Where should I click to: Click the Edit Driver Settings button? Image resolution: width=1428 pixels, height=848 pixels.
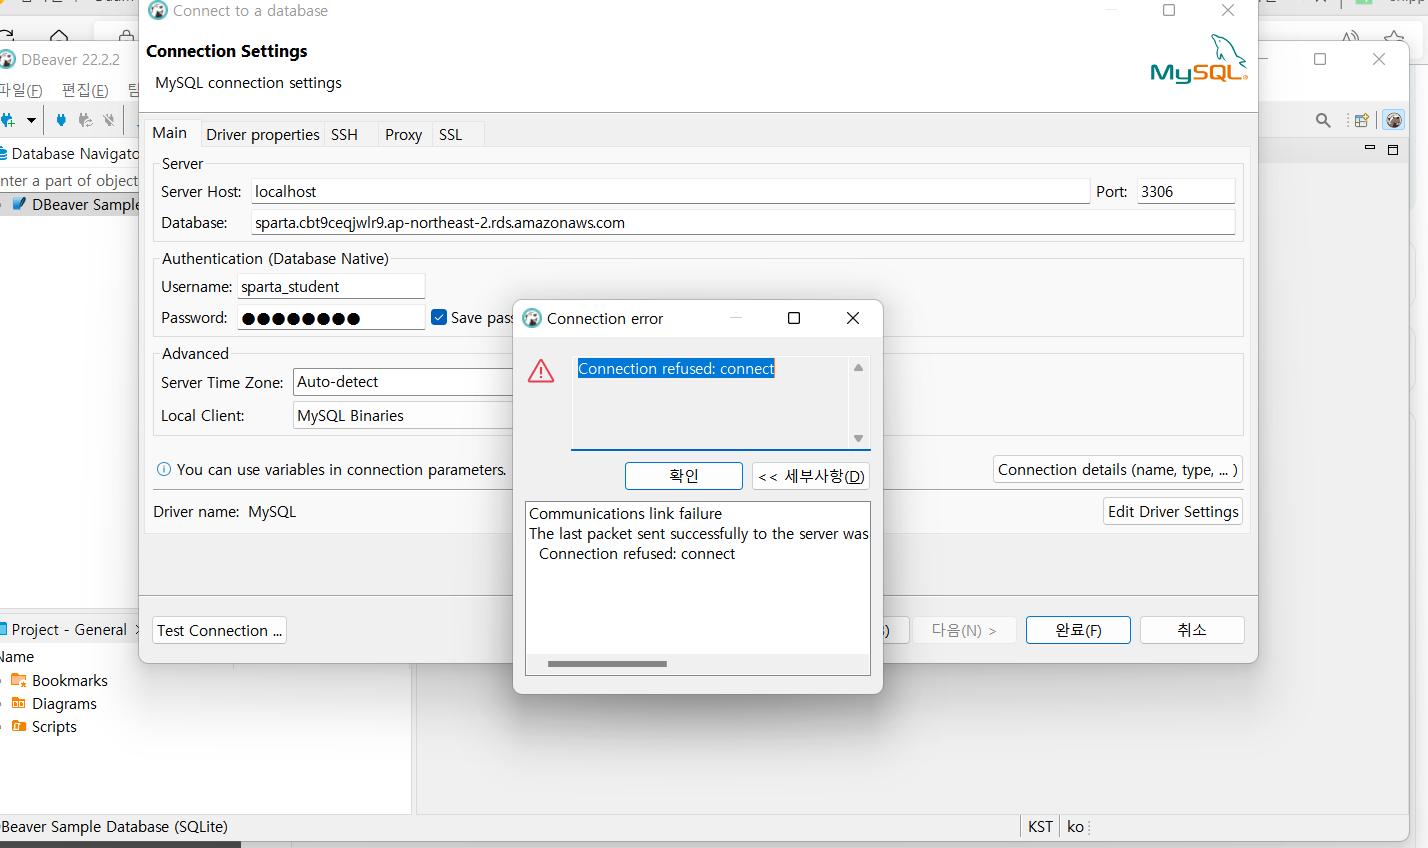click(x=1173, y=511)
